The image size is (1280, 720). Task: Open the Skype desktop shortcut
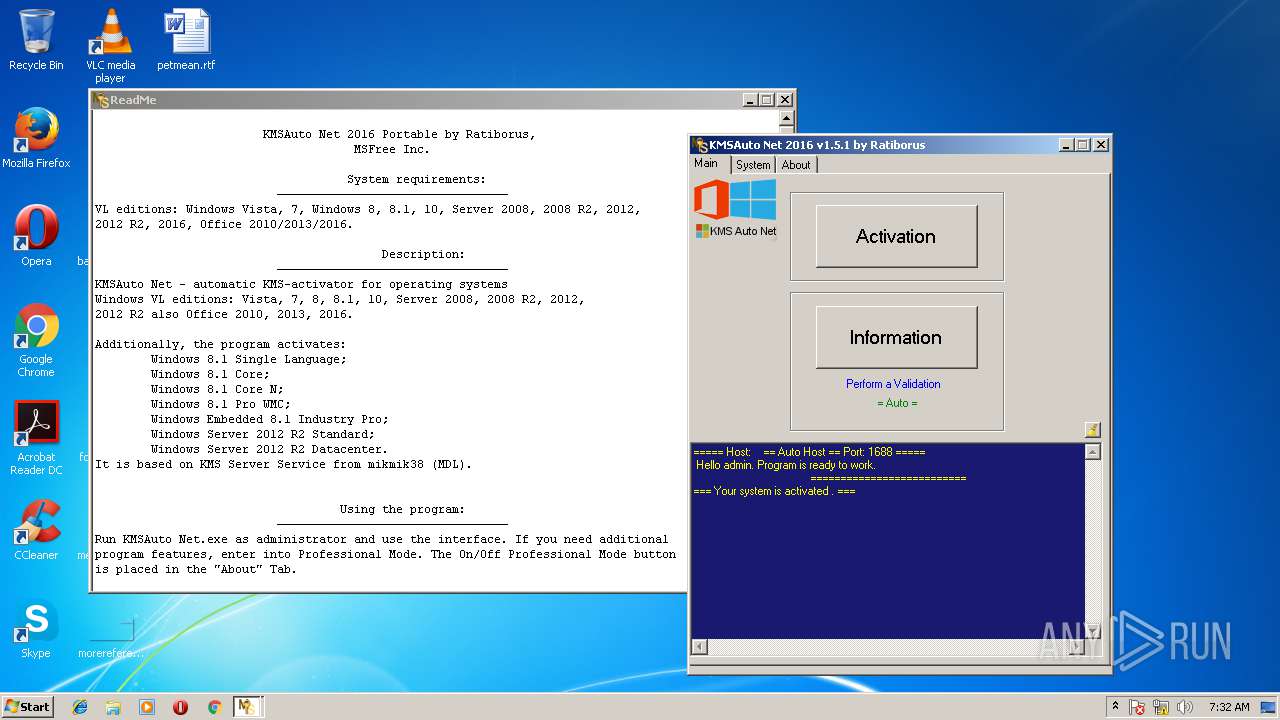pos(36,629)
